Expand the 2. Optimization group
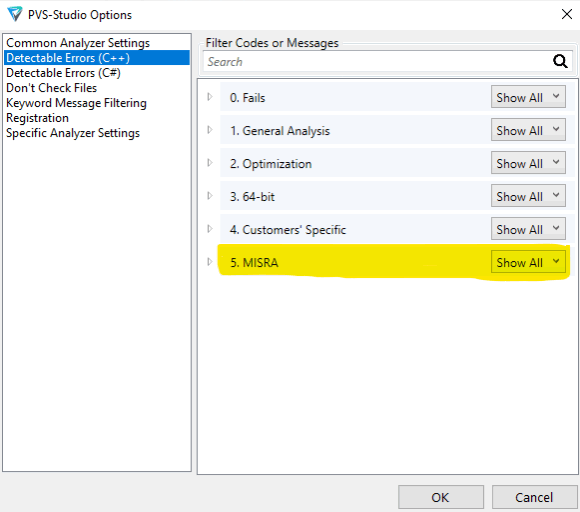Image resolution: width=580 pixels, height=512 pixels. pos(210,163)
